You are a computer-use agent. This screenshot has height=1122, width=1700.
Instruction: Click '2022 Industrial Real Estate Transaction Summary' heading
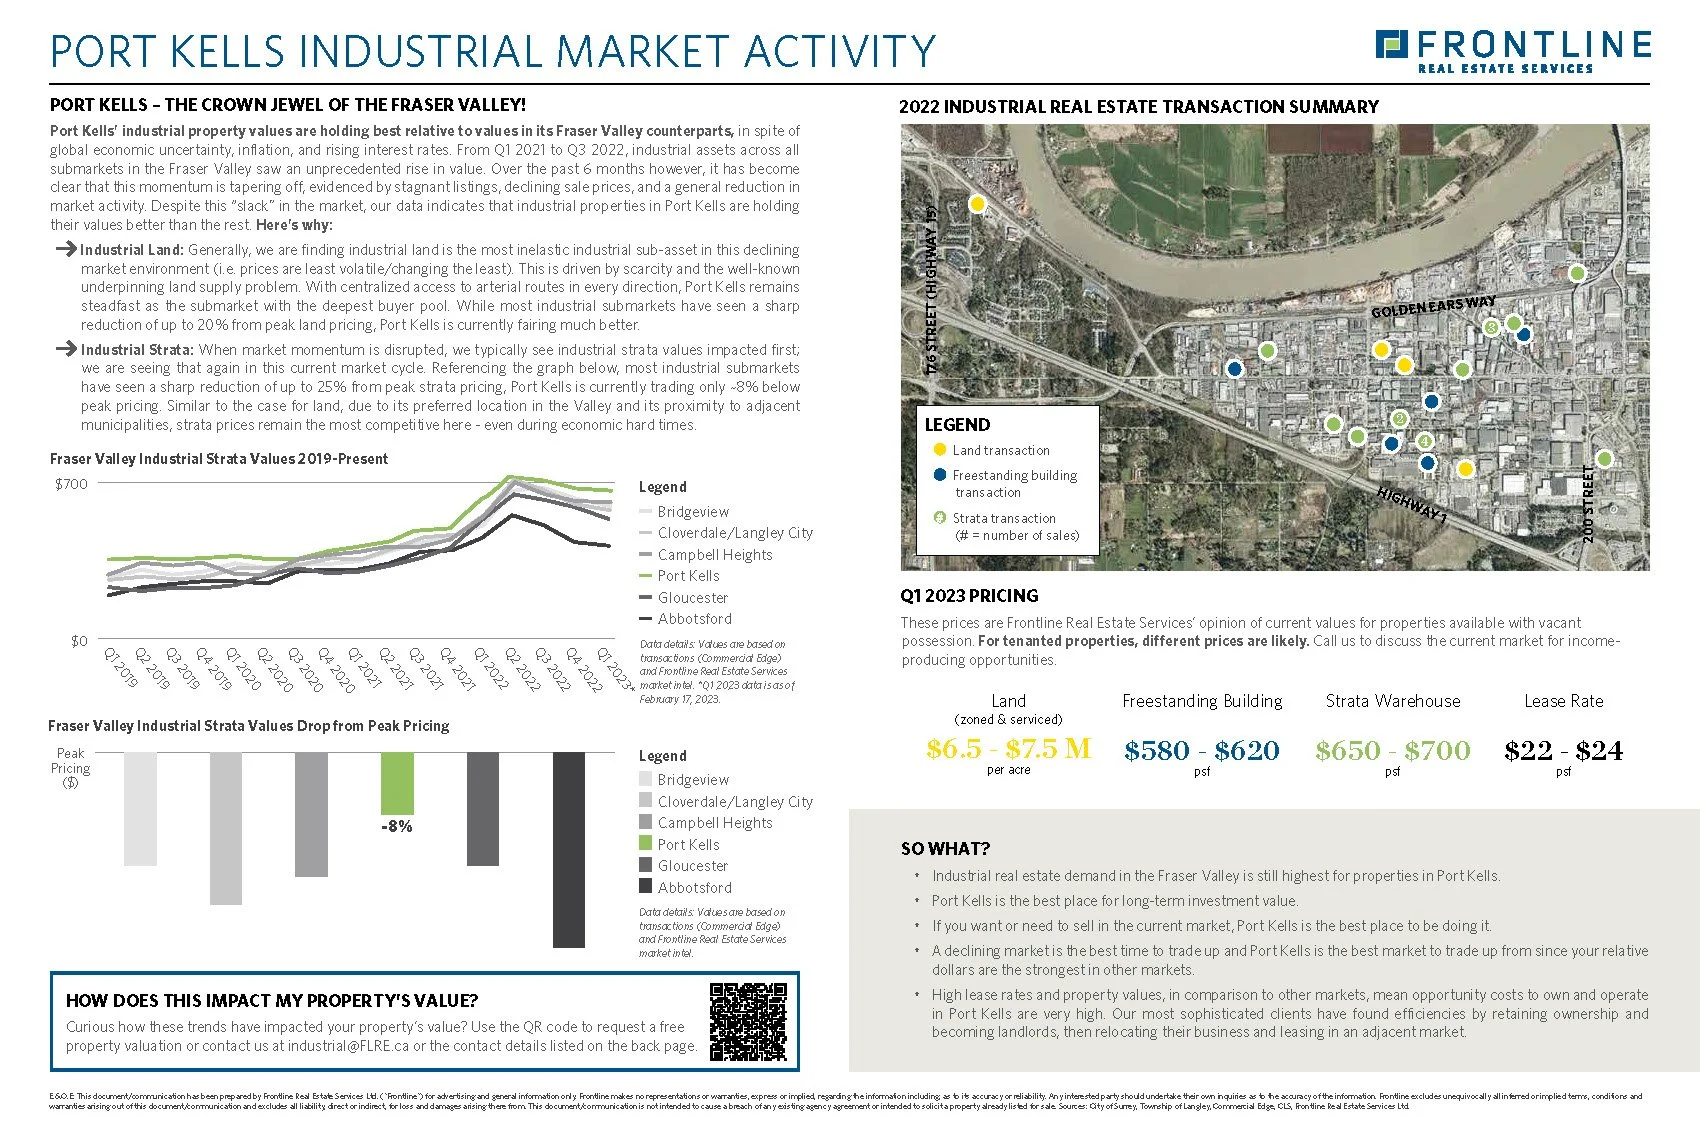(1139, 107)
